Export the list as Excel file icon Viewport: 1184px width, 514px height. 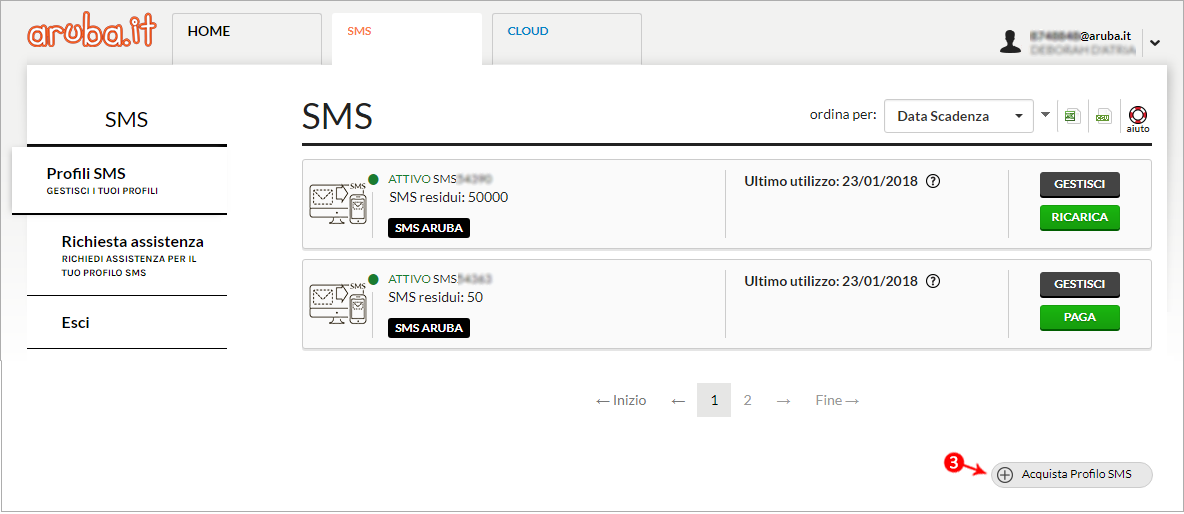point(1070,116)
